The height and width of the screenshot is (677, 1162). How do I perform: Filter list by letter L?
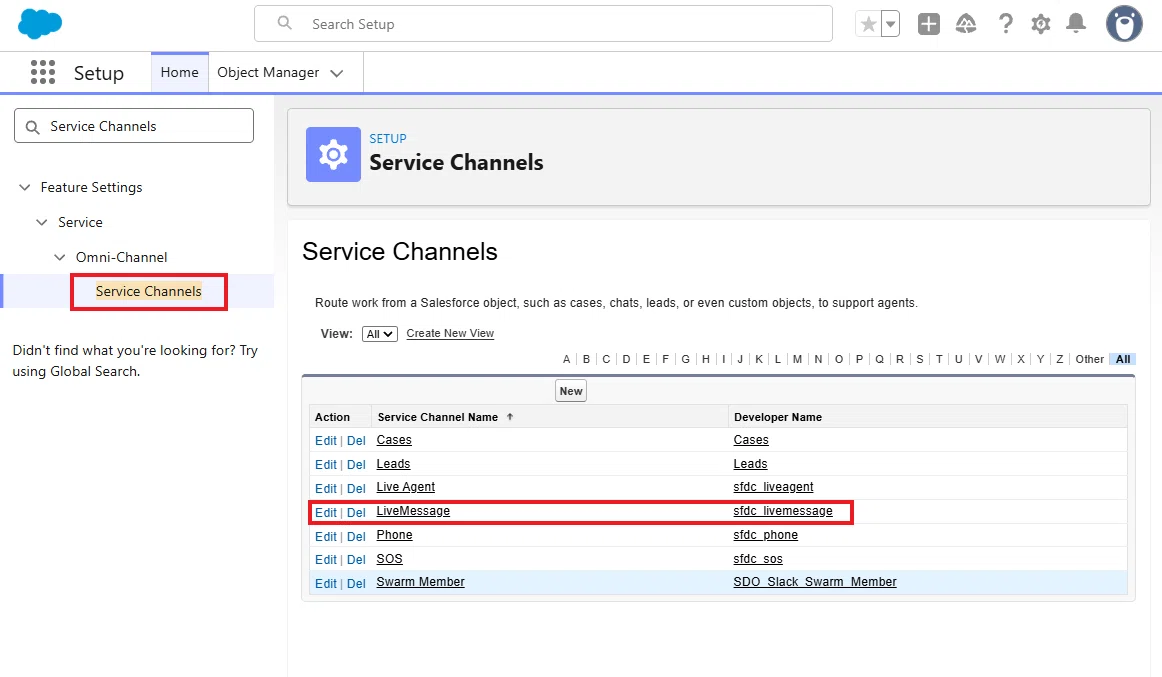tap(777, 359)
